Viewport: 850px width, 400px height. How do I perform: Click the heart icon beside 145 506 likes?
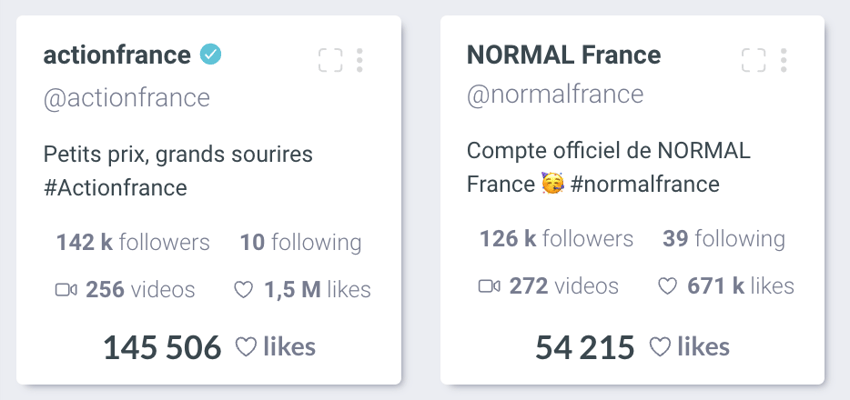point(246,347)
